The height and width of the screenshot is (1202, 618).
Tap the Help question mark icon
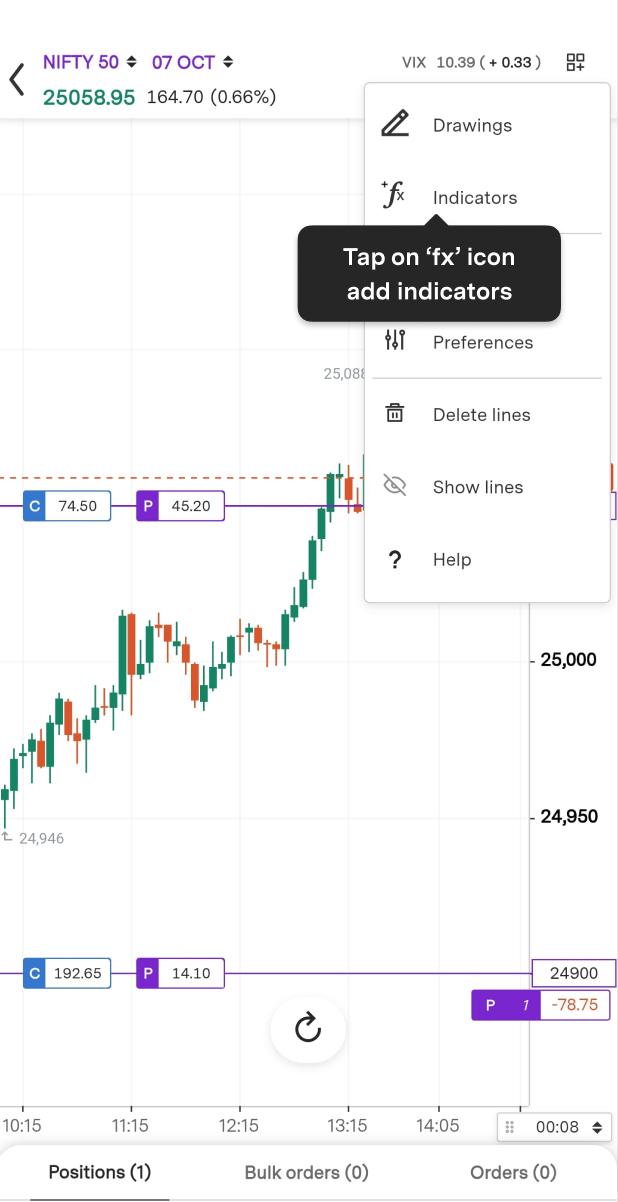(x=395, y=560)
